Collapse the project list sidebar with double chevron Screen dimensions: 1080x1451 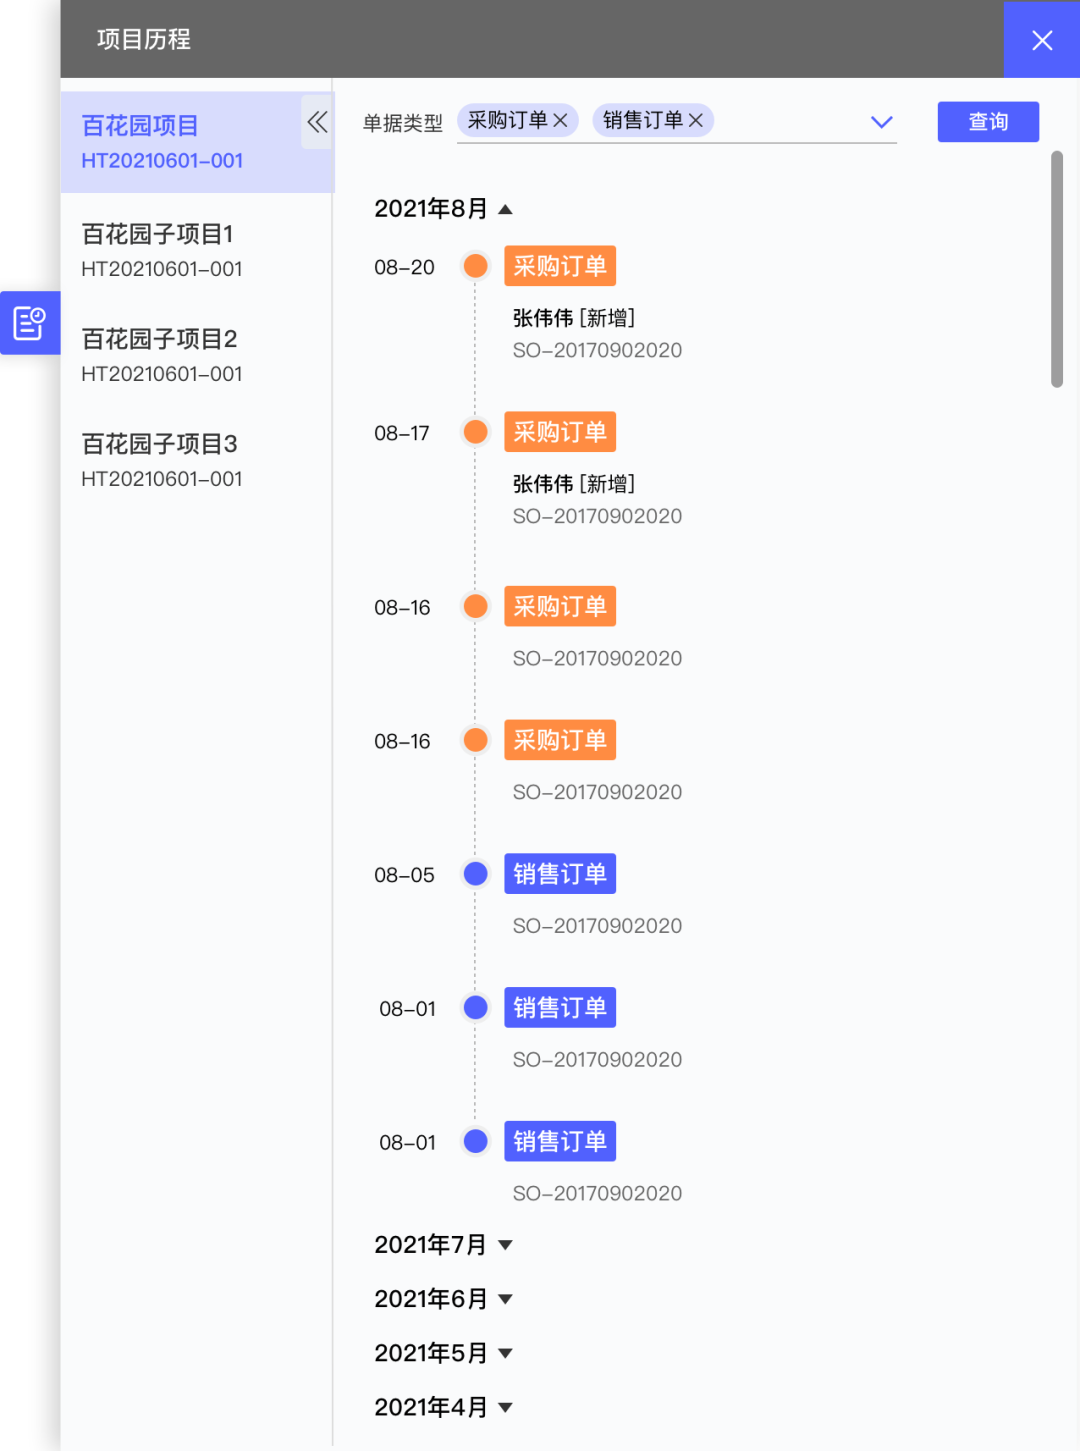(317, 122)
